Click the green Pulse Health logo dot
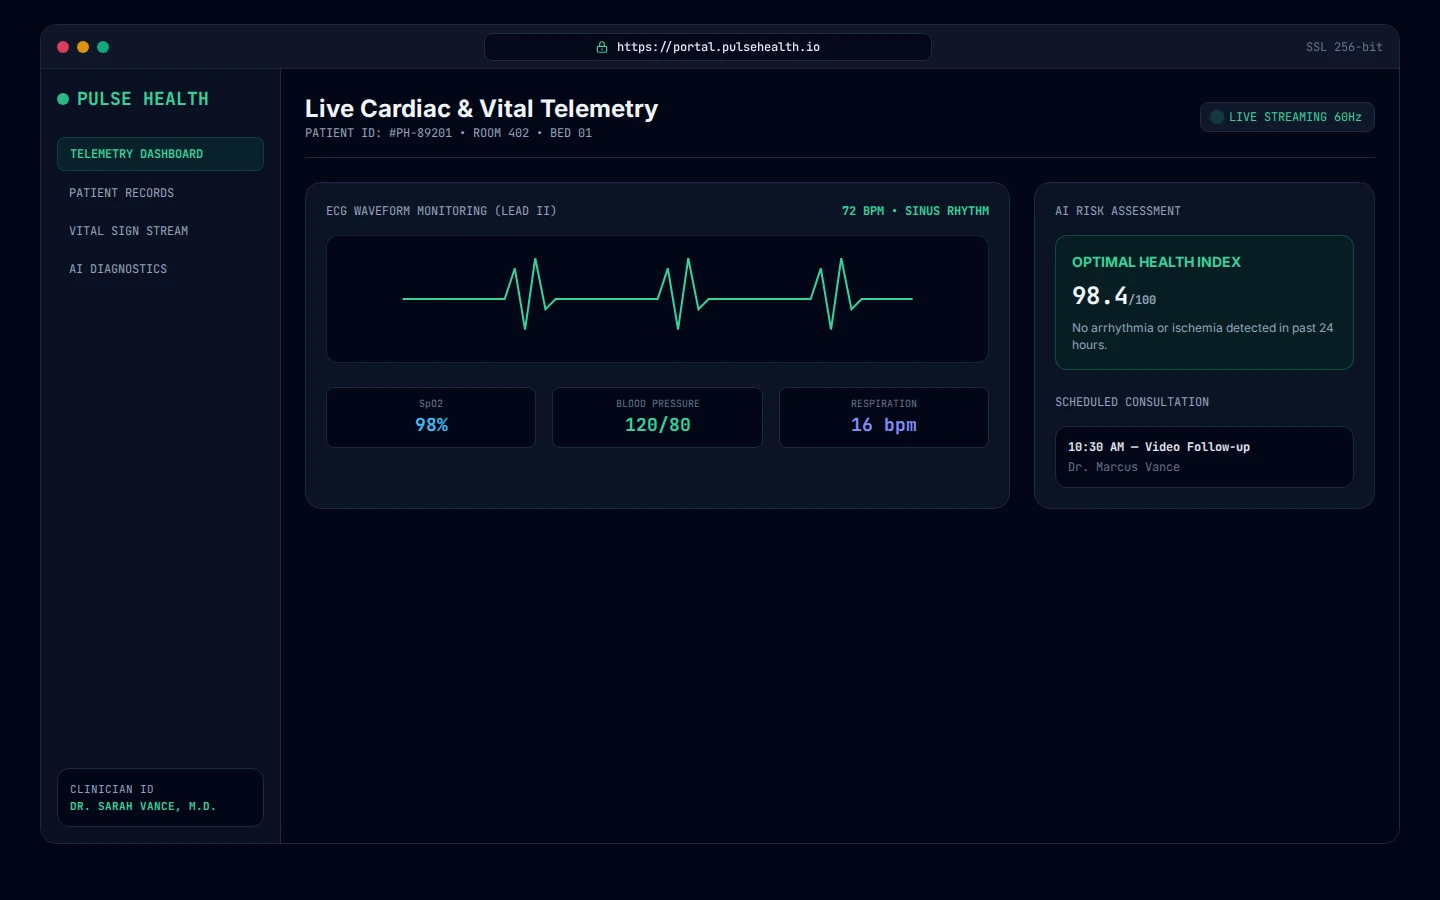The image size is (1440, 900). pos(63,99)
